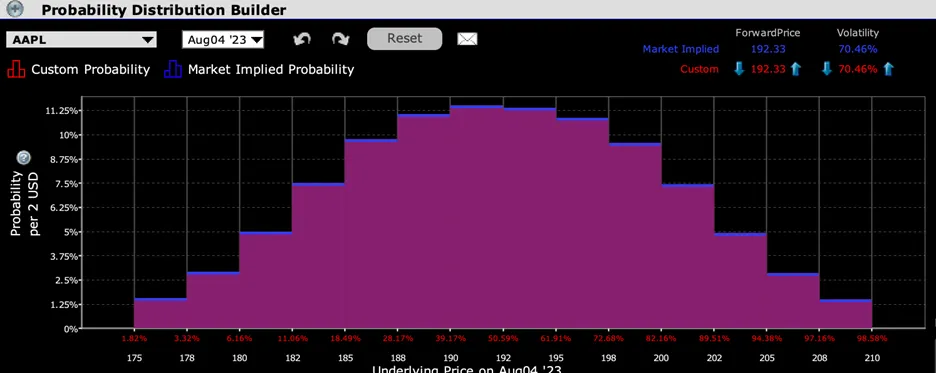Click the 18.49% cumulative probability value
The height and width of the screenshot is (373, 936).
pos(345,339)
